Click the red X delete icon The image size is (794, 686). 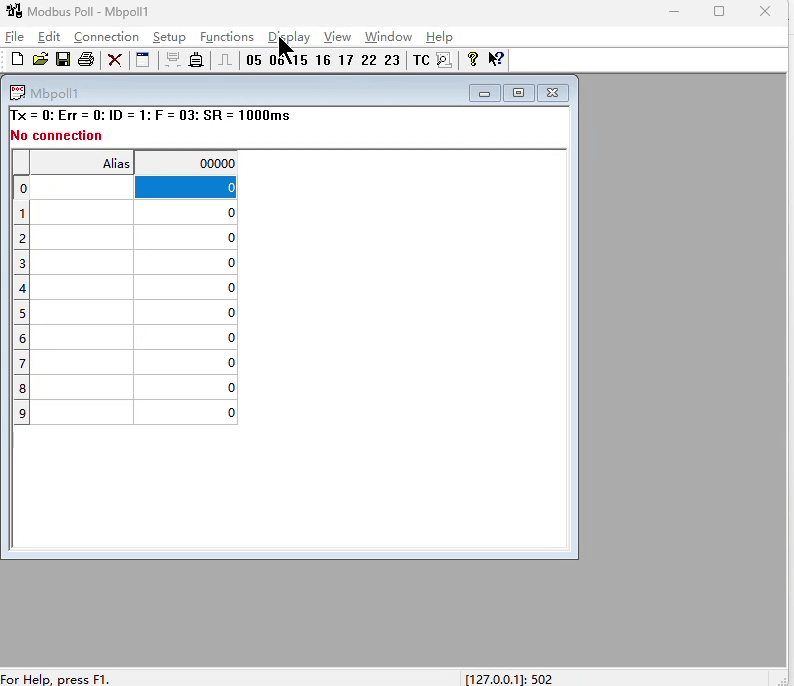click(115, 60)
